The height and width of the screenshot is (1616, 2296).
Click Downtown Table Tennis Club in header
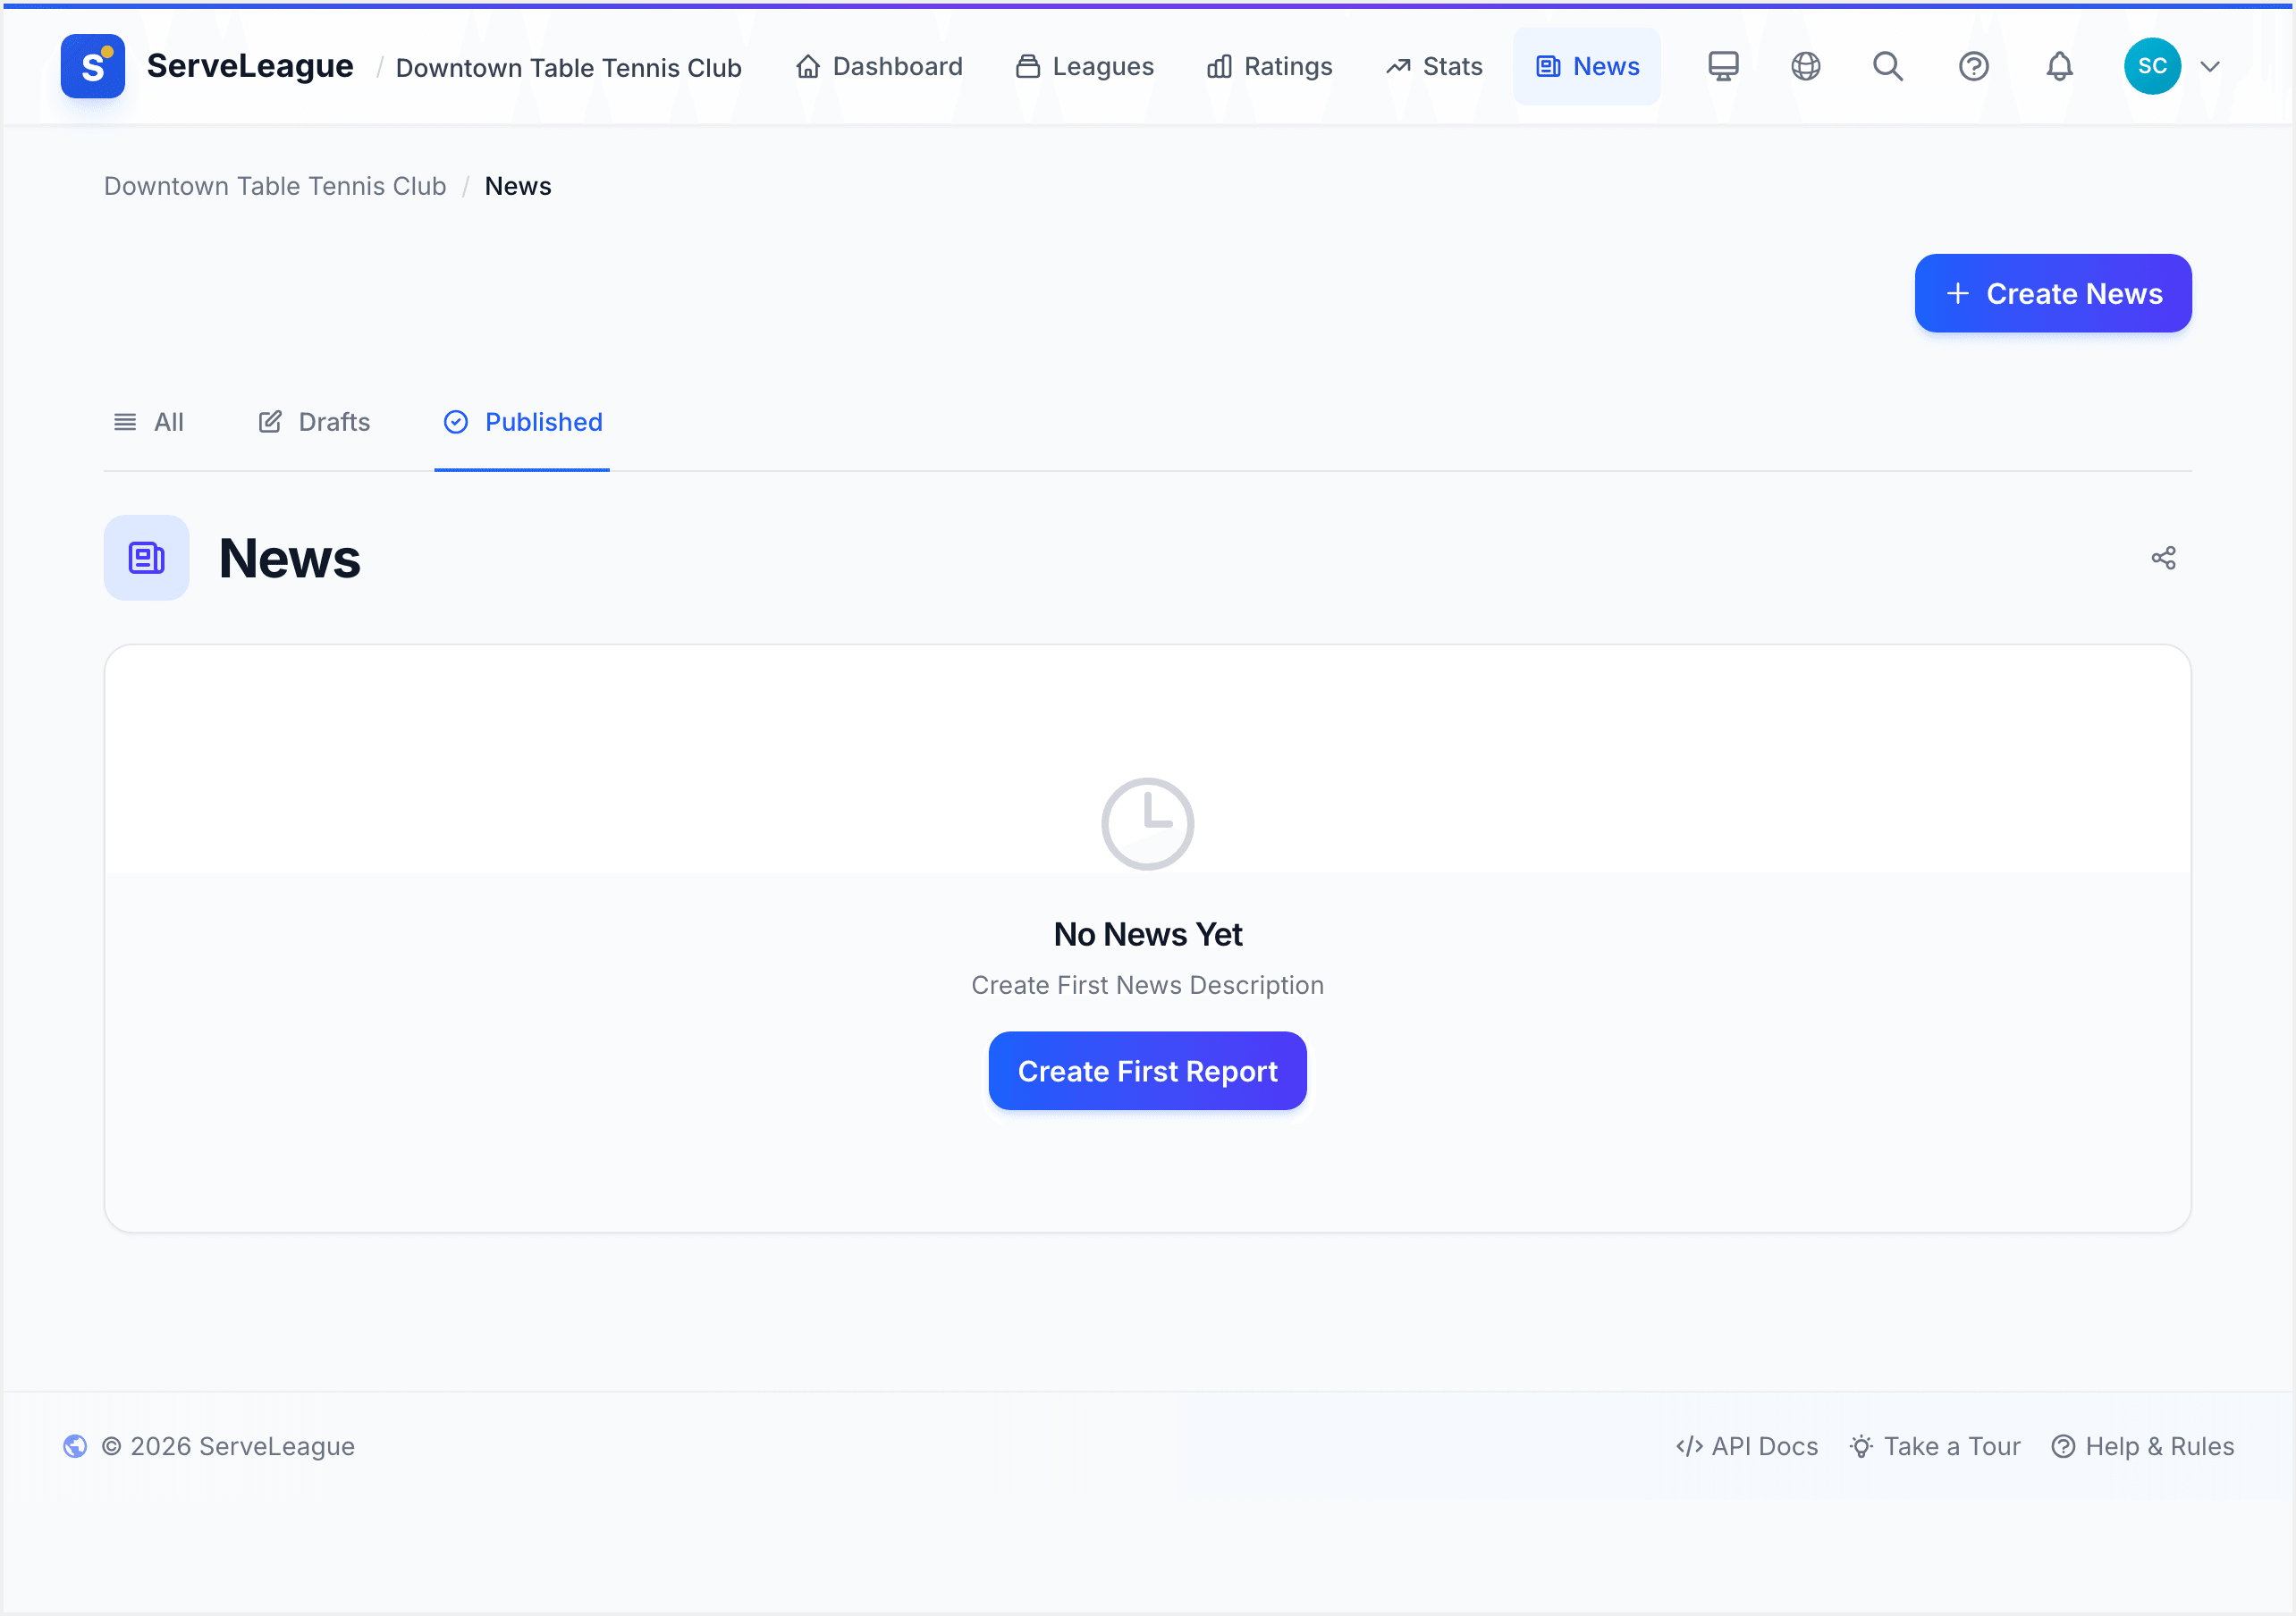(x=569, y=67)
